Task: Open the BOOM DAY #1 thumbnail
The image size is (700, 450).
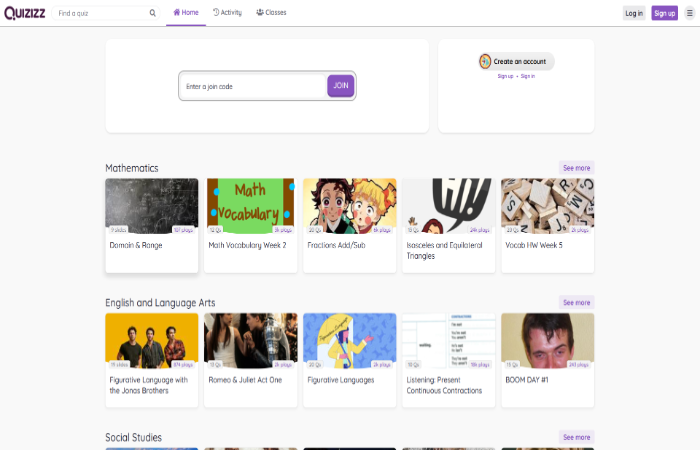Action: [x=548, y=341]
